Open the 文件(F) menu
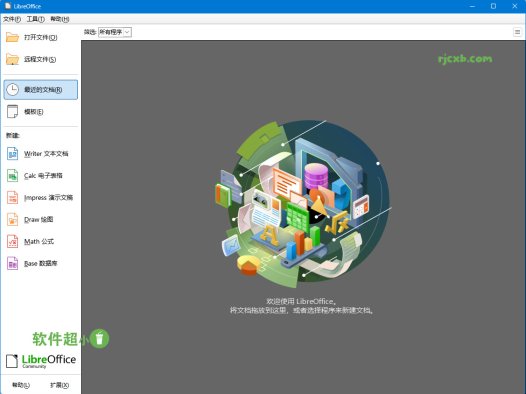 pos(12,19)
